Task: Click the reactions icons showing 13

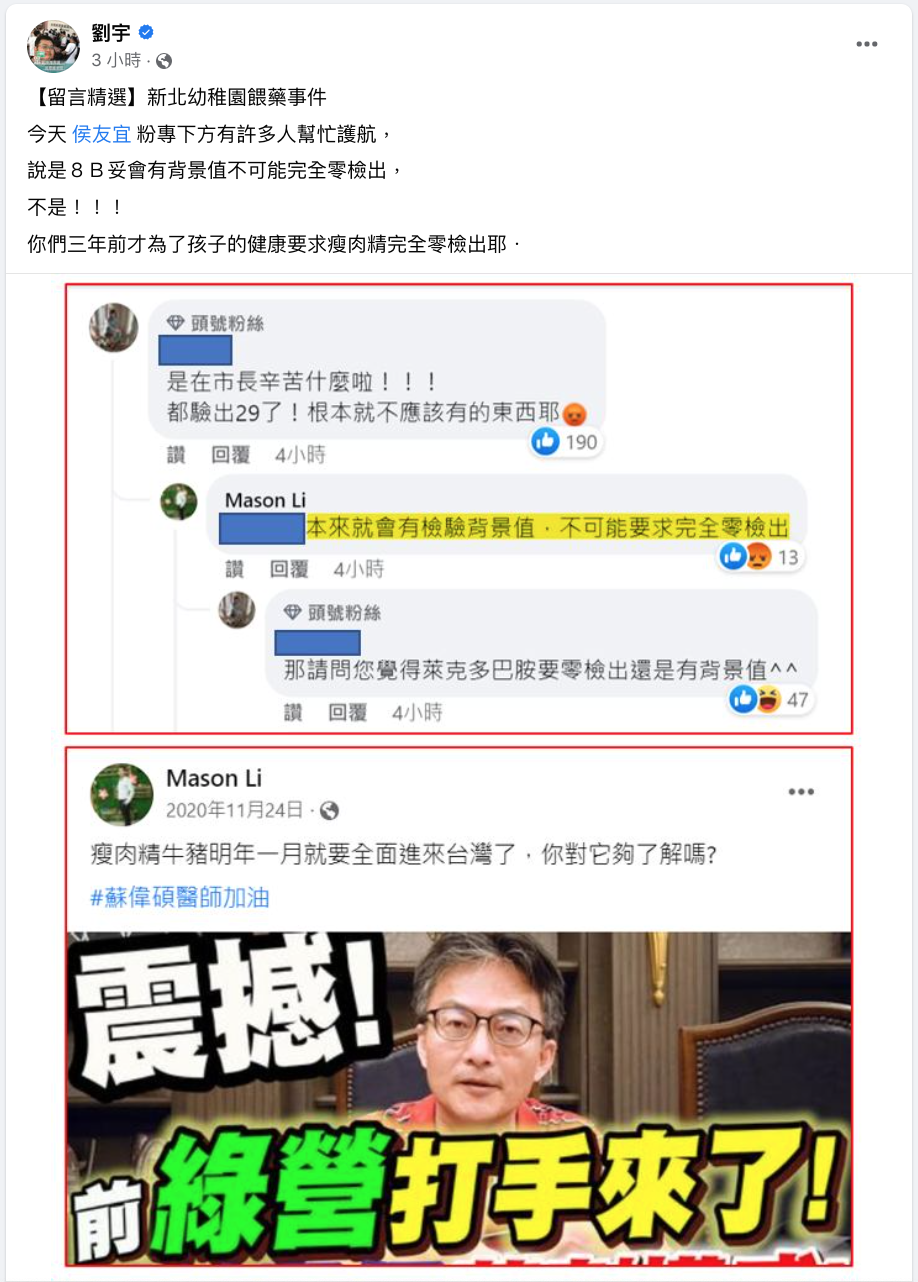Action: (746, 556)
